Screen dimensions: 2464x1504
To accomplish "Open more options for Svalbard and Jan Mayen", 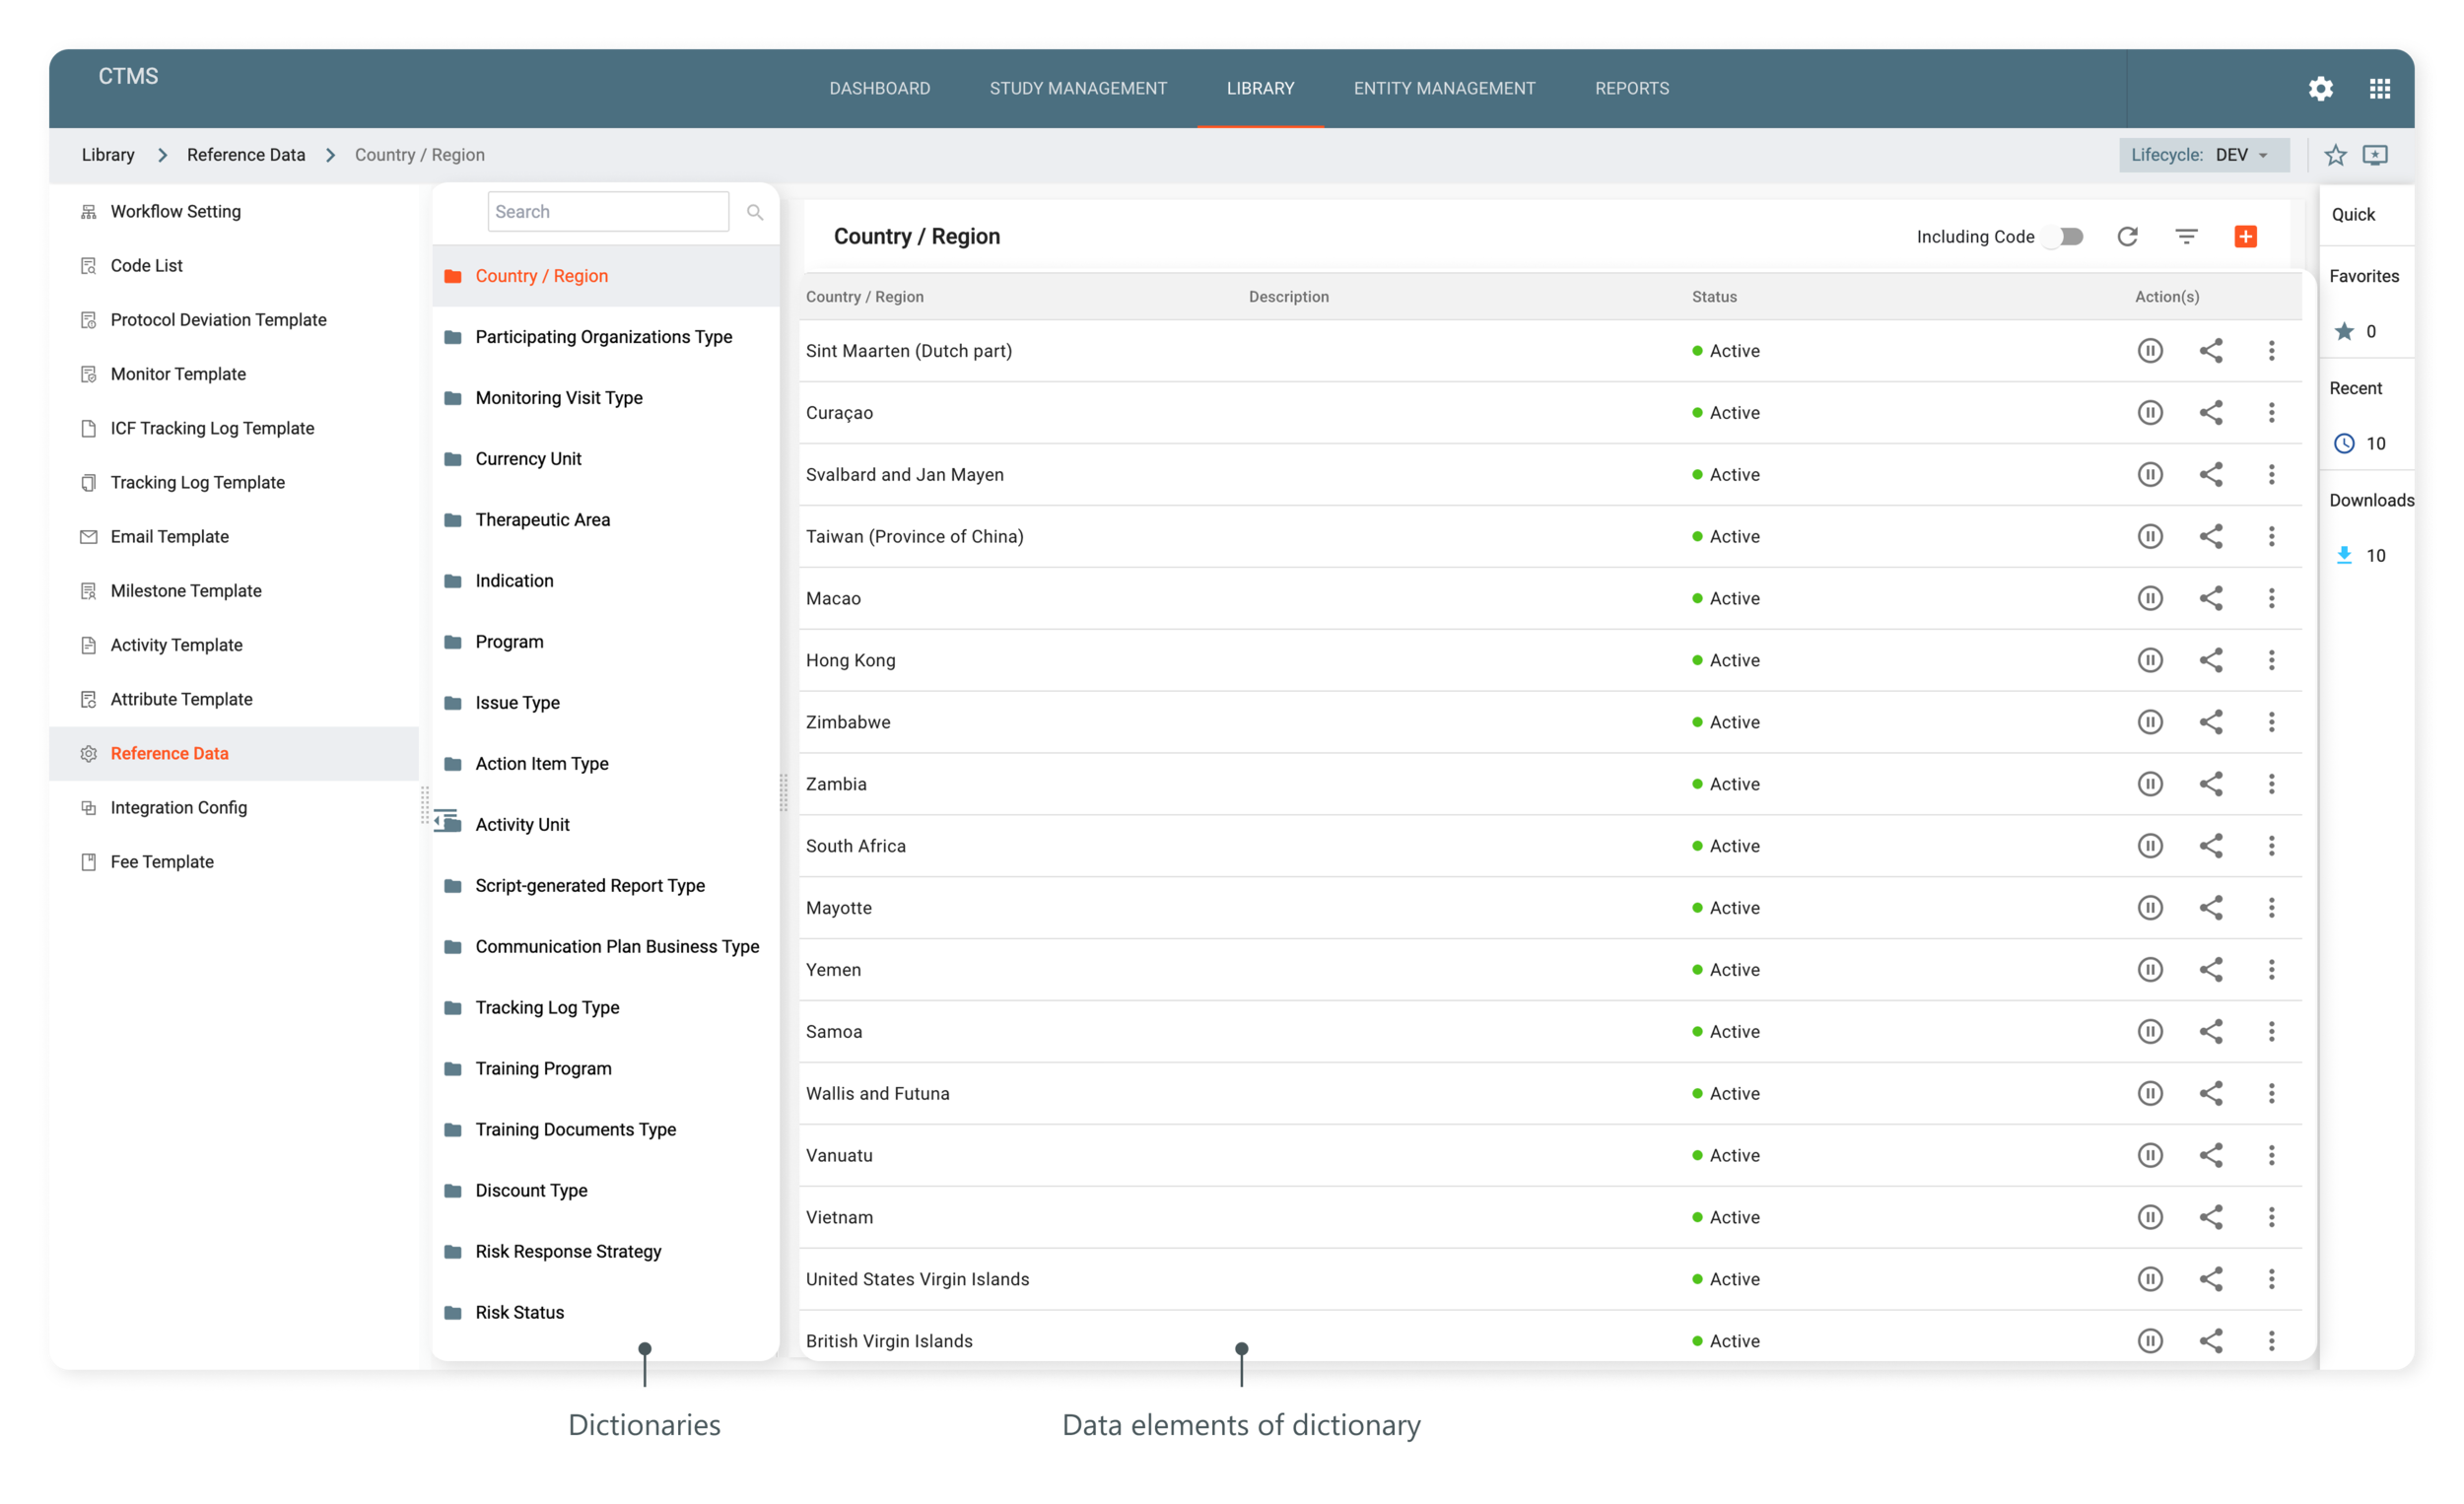I will [2271, 475].
